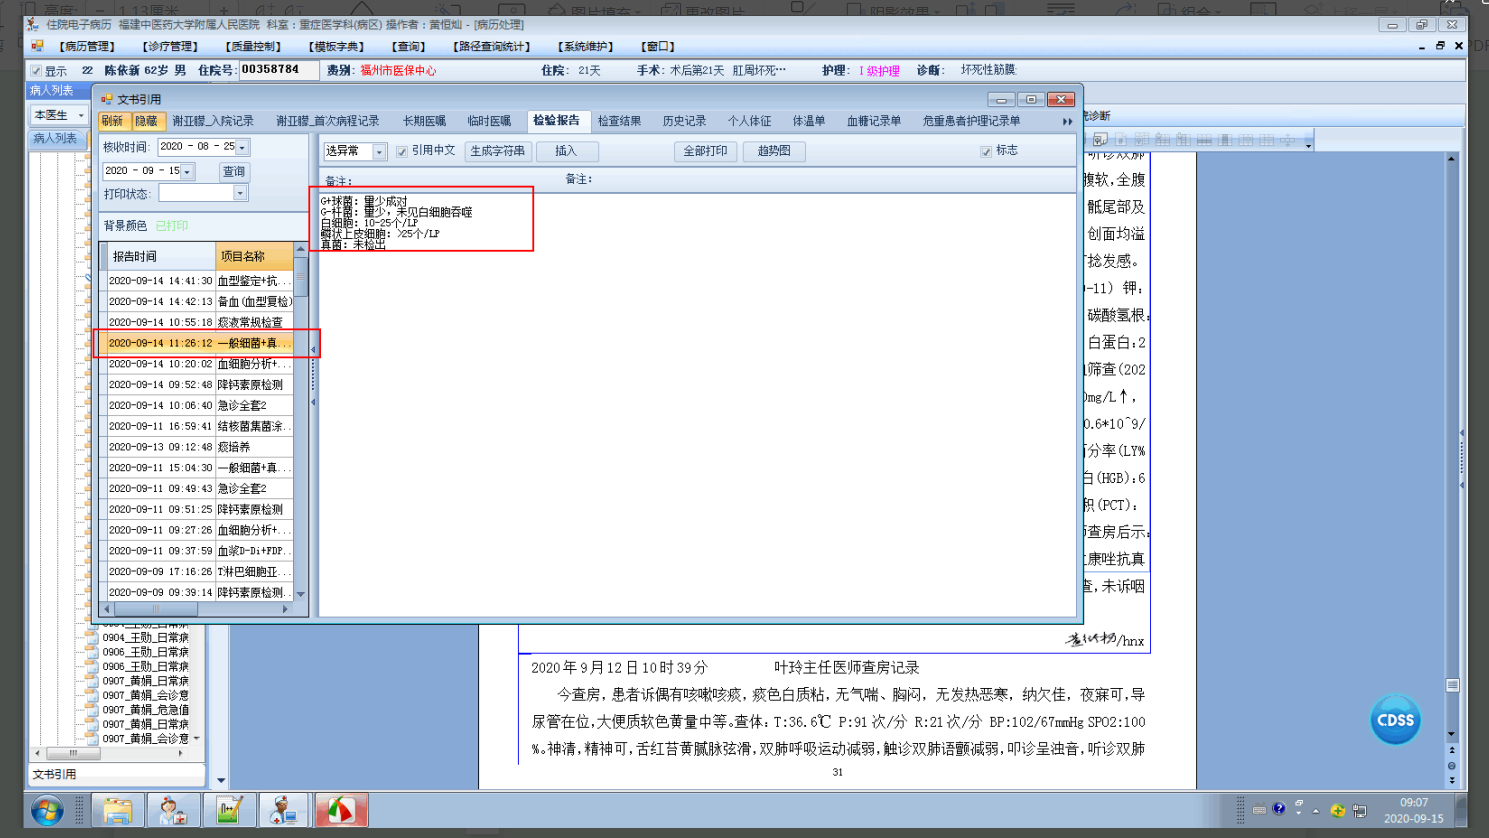1489x838 pixels.
Task: Click the help tray icon
Action: [x=1279, y=809]
